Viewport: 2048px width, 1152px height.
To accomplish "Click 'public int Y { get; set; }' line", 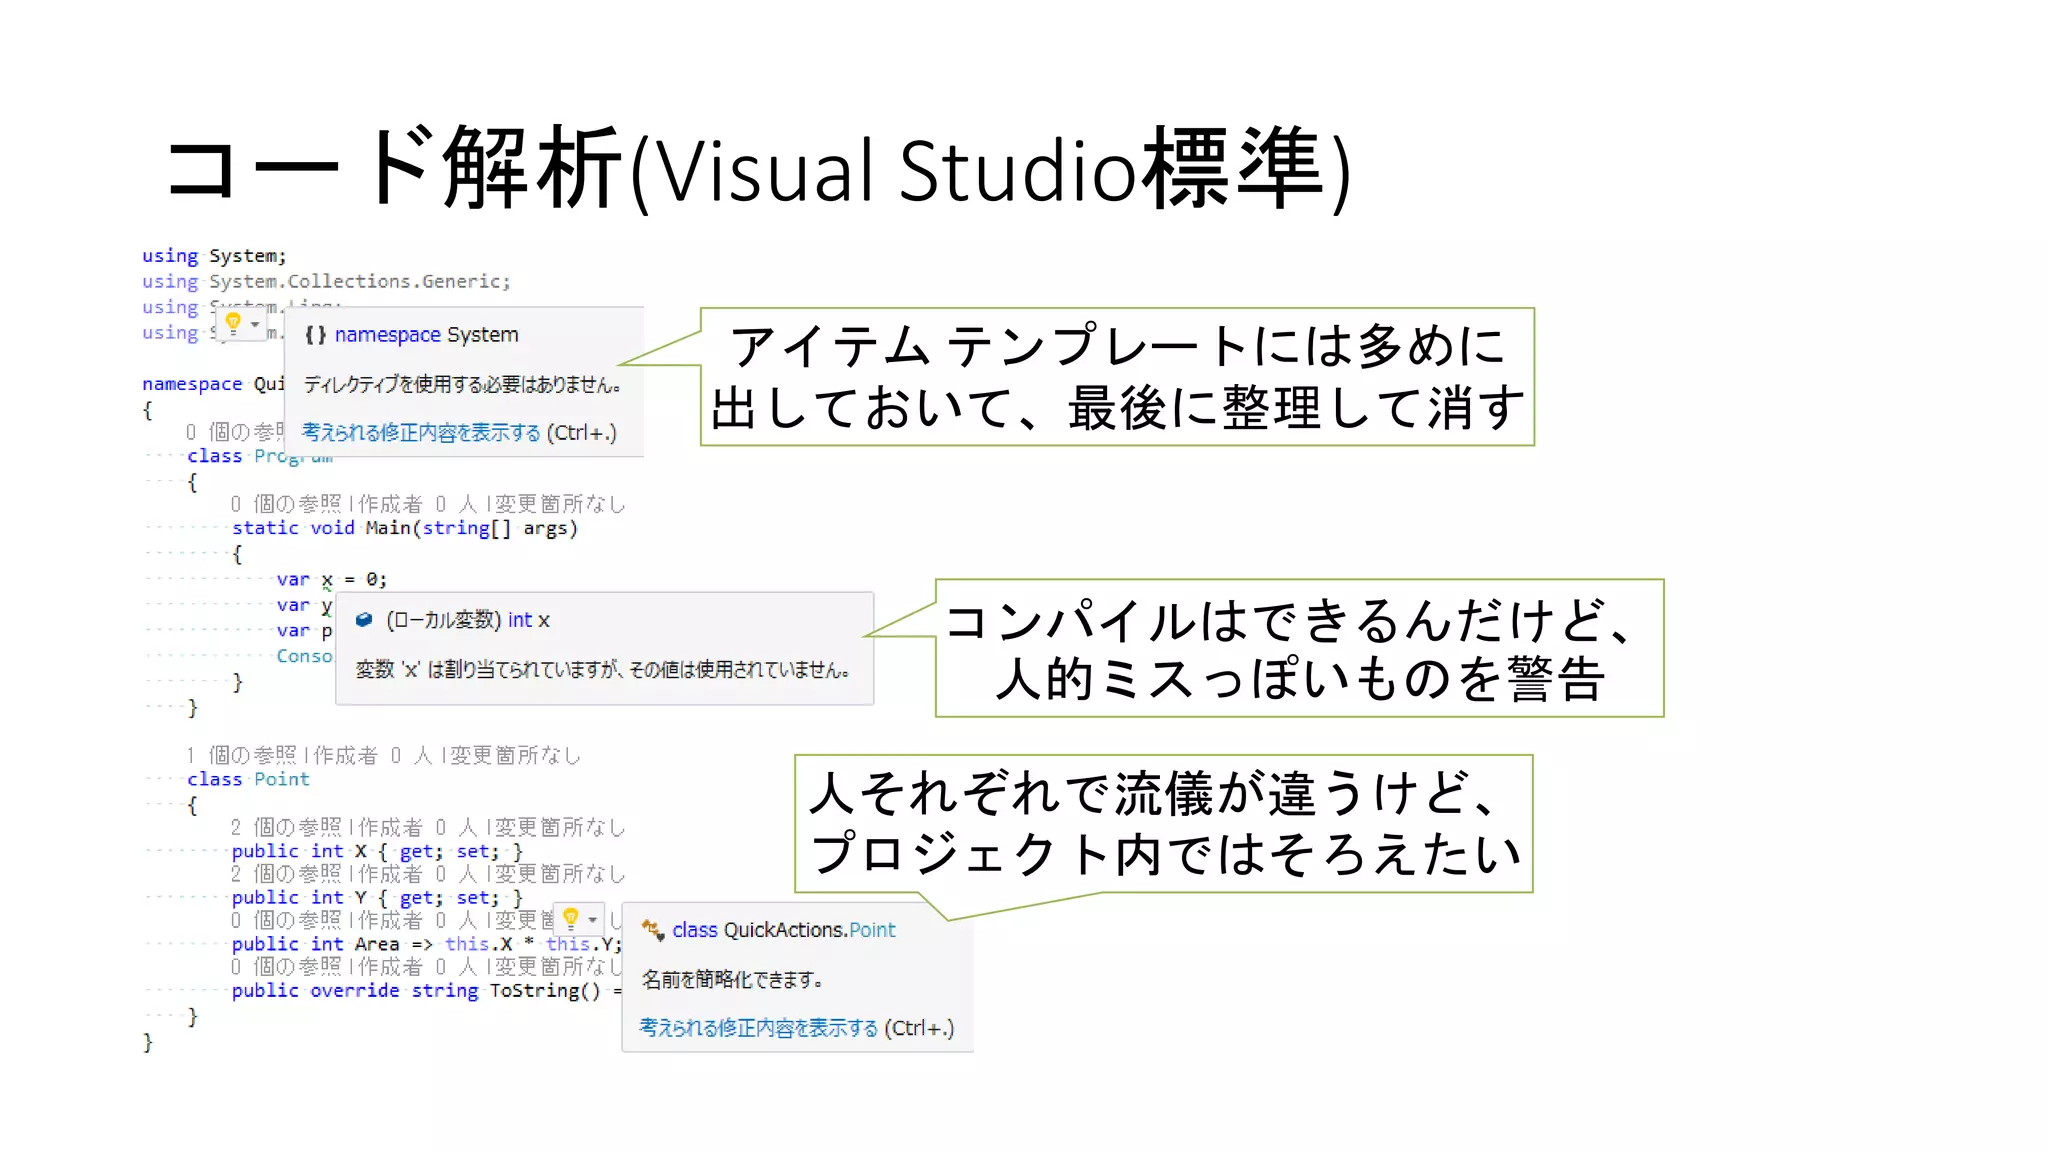I will pyautogui.click(x=377, y=897).
